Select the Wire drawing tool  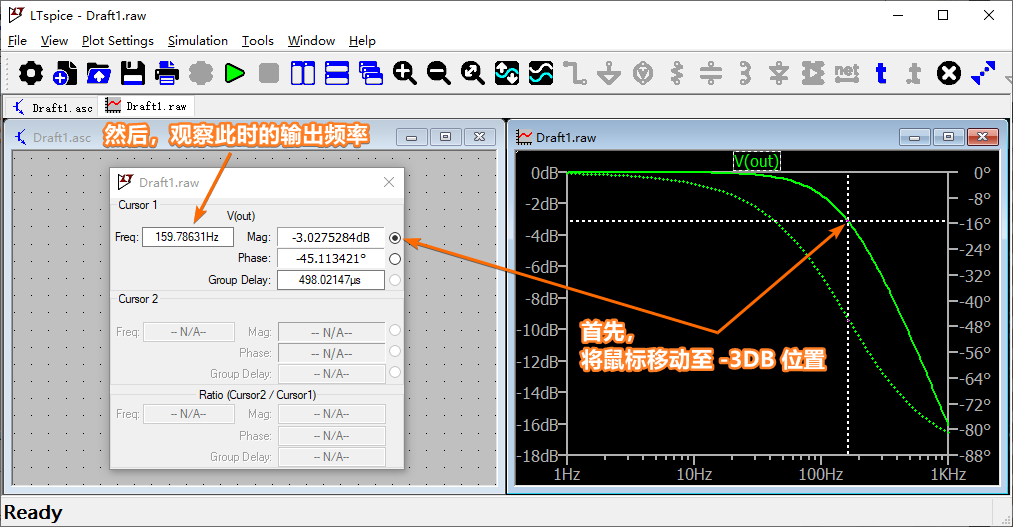[574, 73]
